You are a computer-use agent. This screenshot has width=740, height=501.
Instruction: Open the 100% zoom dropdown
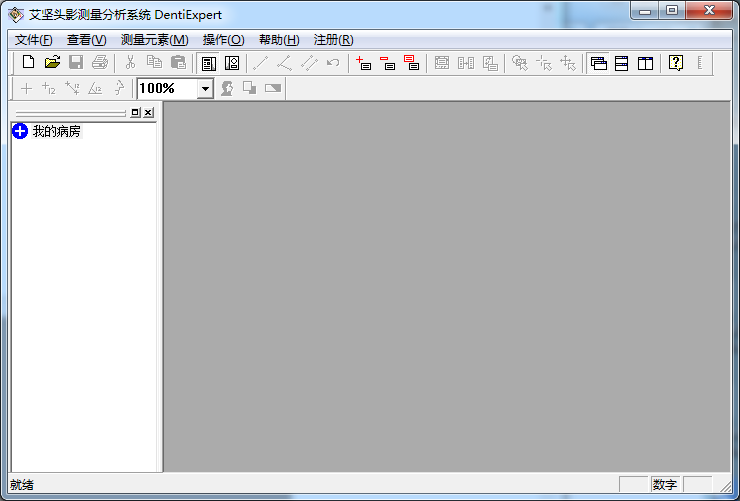(x=205, y=89)
